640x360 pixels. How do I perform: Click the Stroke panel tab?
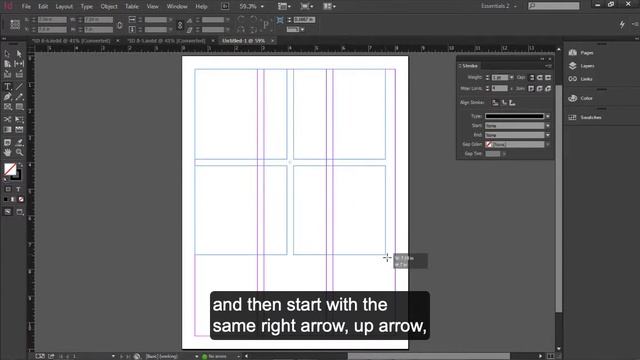(469, 66)
